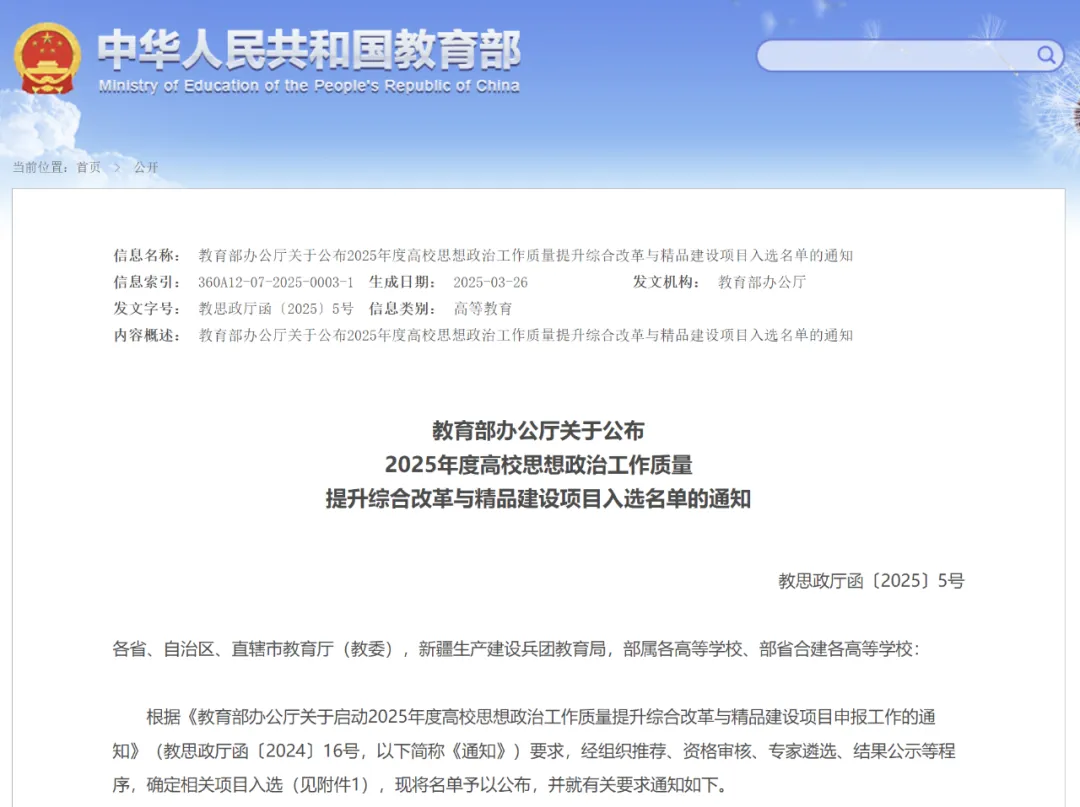Click the 高等教育 information category value
Viewport: 1080px width, 807px height.
click(x=482, y=309)
